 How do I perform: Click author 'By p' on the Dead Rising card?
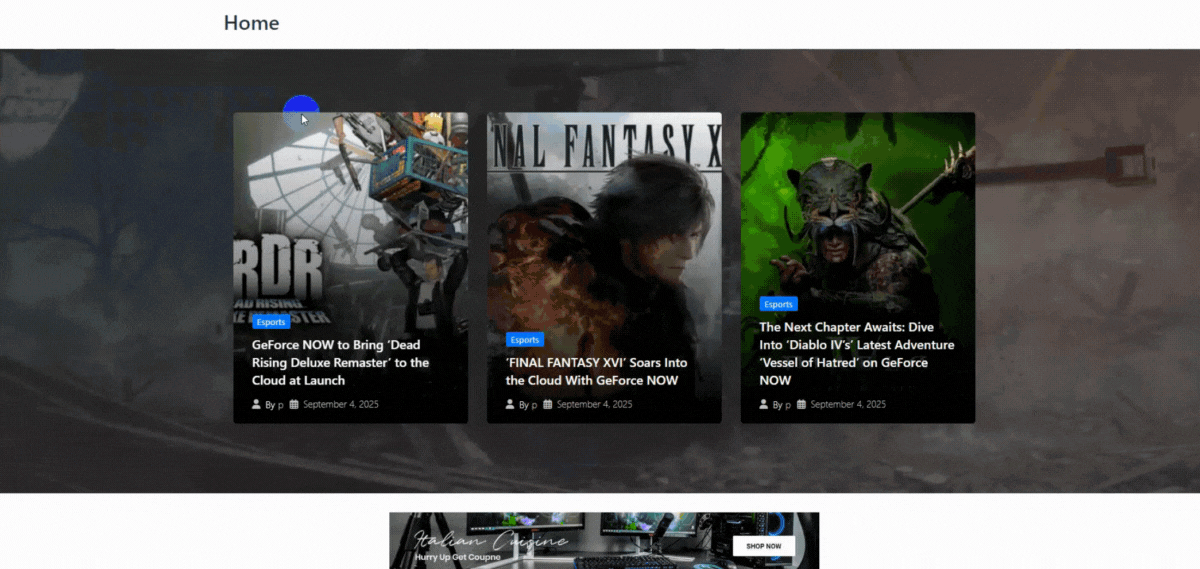(275, 405)
